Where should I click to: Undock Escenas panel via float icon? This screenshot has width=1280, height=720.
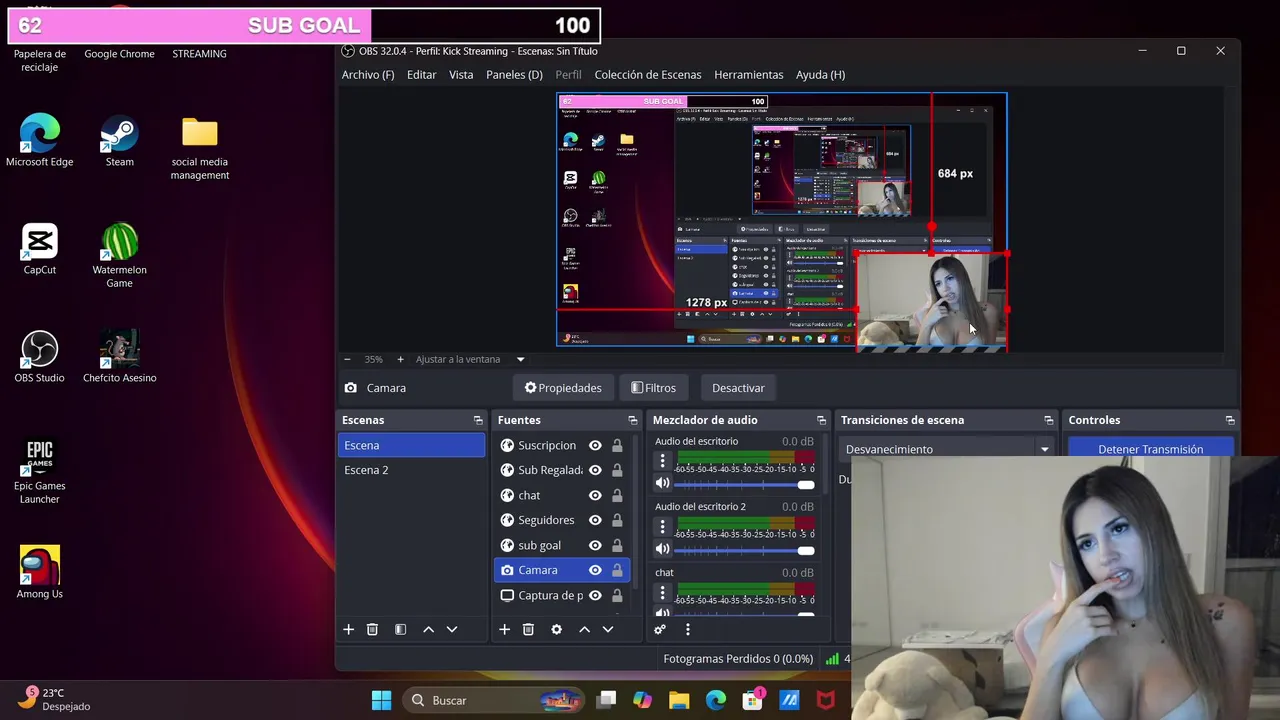coord(478,420)
